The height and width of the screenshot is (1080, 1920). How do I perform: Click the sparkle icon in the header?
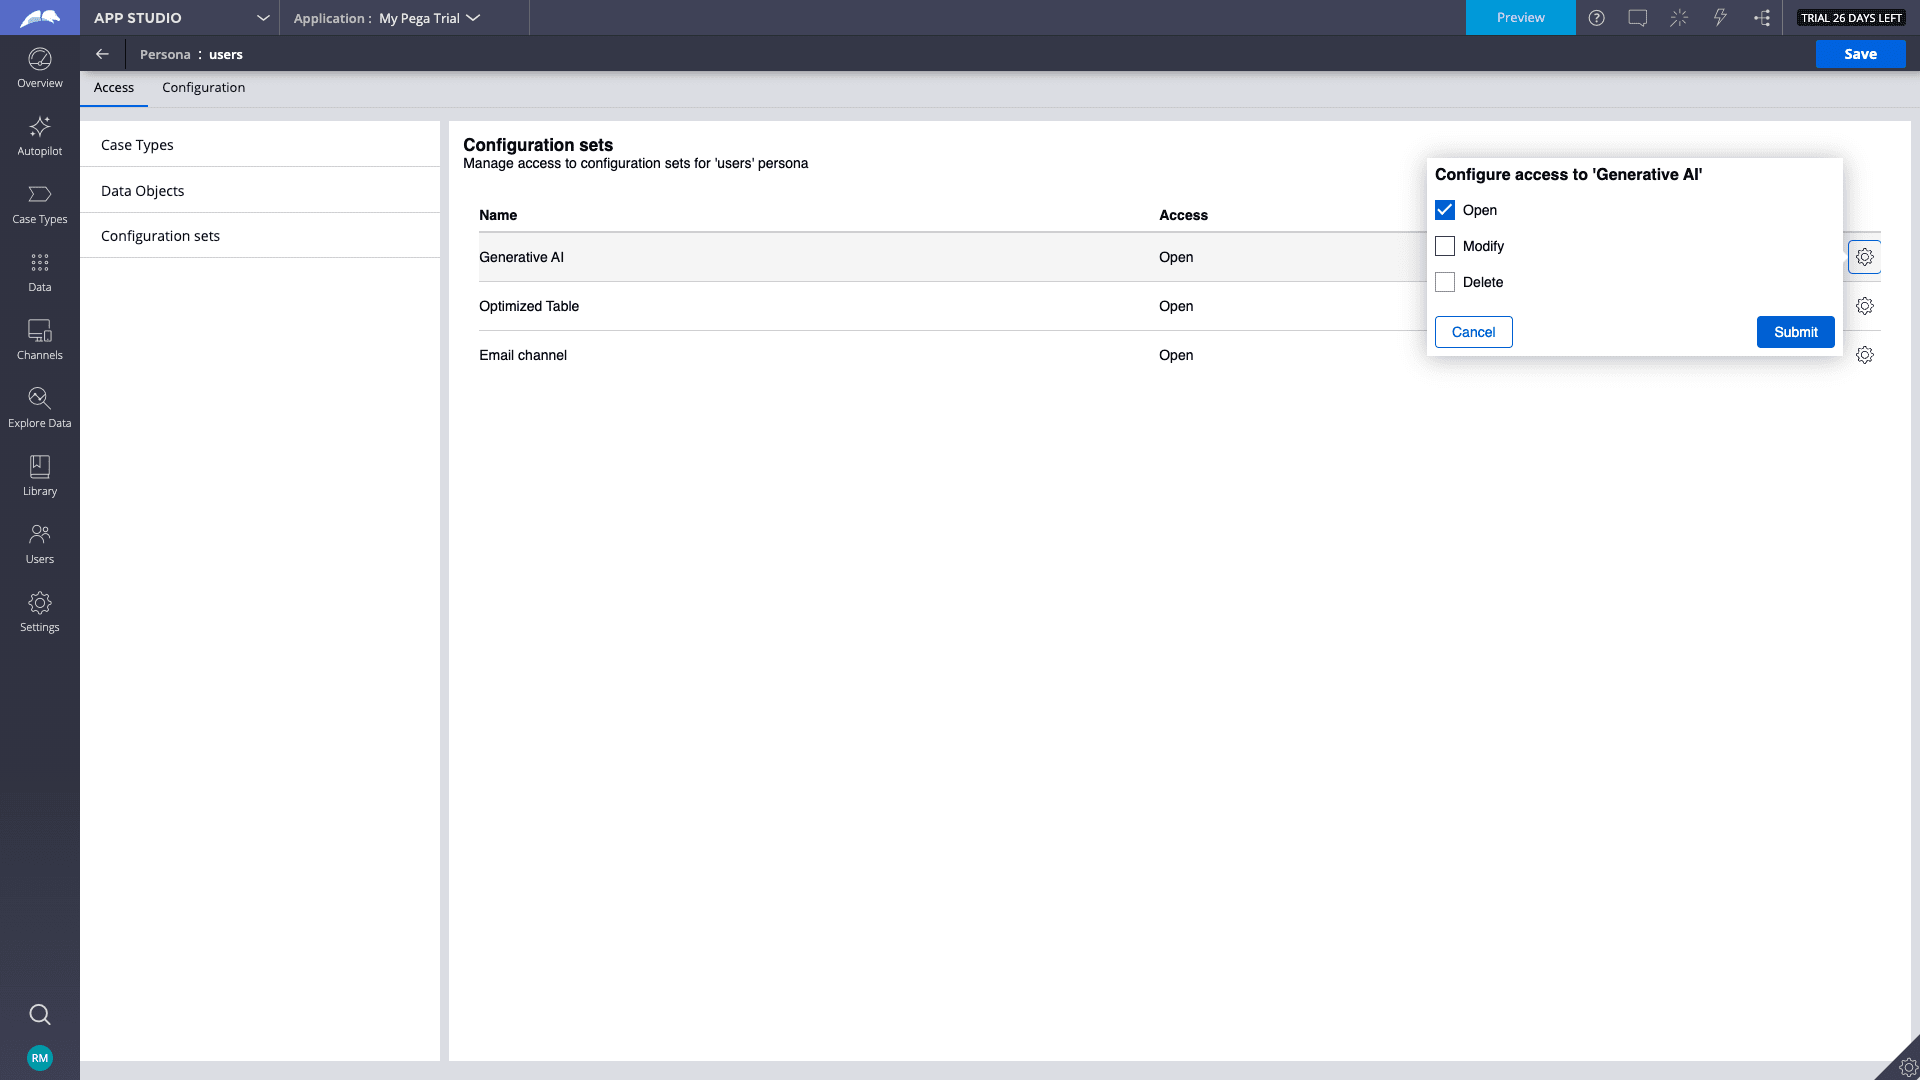(1679, 18)
